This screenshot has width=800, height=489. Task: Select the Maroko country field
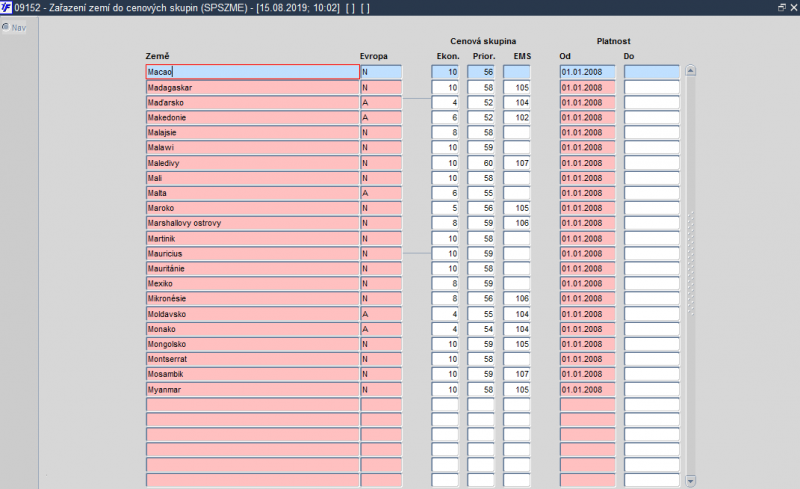[x=253, y=208]
